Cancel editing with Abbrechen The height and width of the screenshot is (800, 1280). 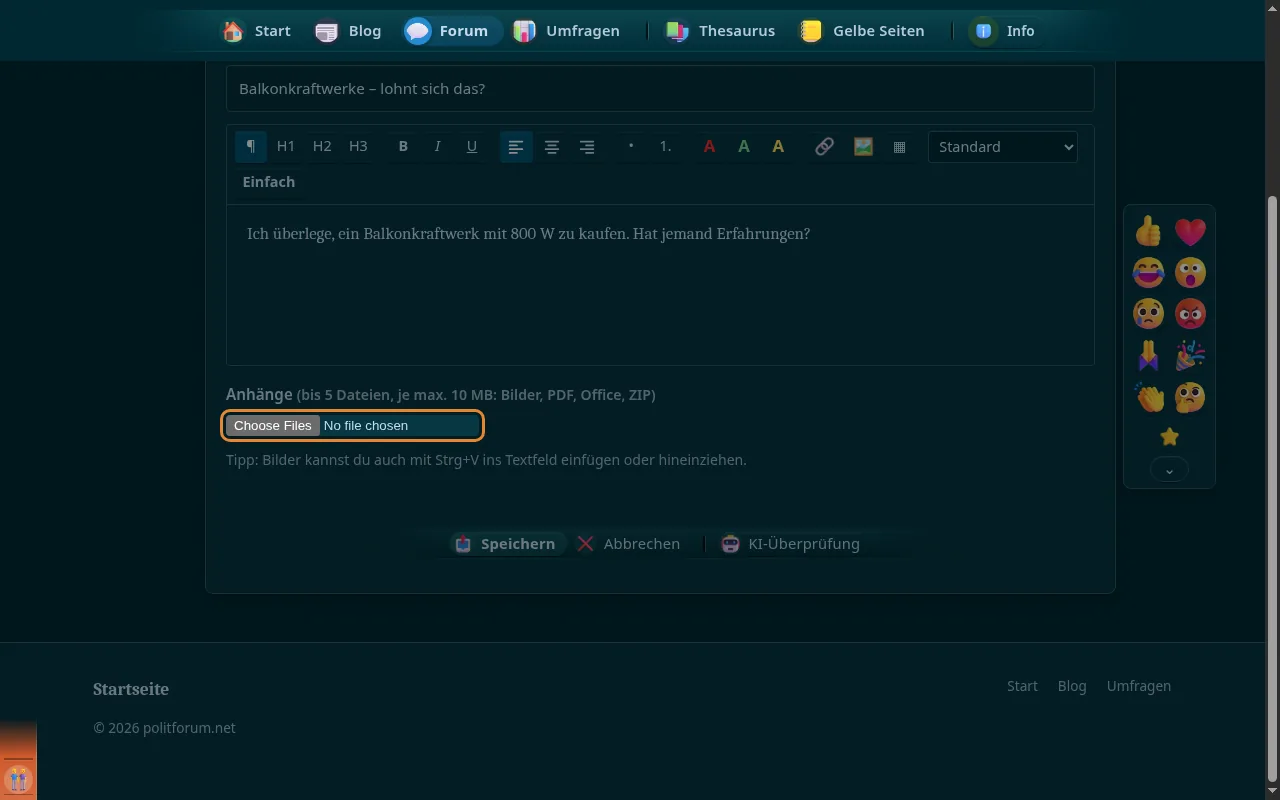pyautogui.click(x=629, y=544)
